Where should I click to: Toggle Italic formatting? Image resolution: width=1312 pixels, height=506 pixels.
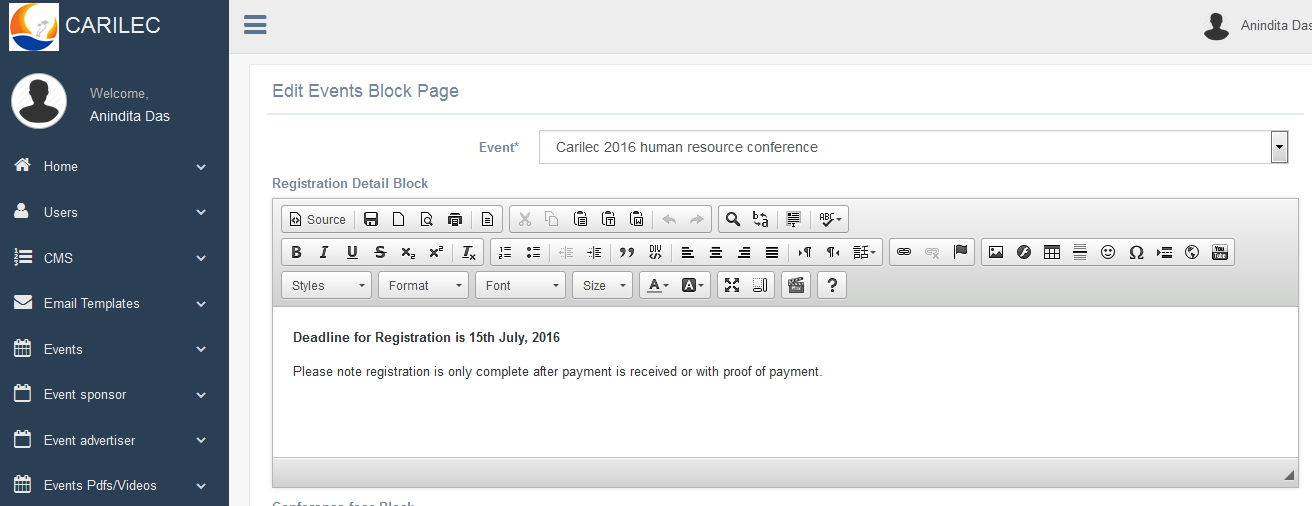[324, 252]
